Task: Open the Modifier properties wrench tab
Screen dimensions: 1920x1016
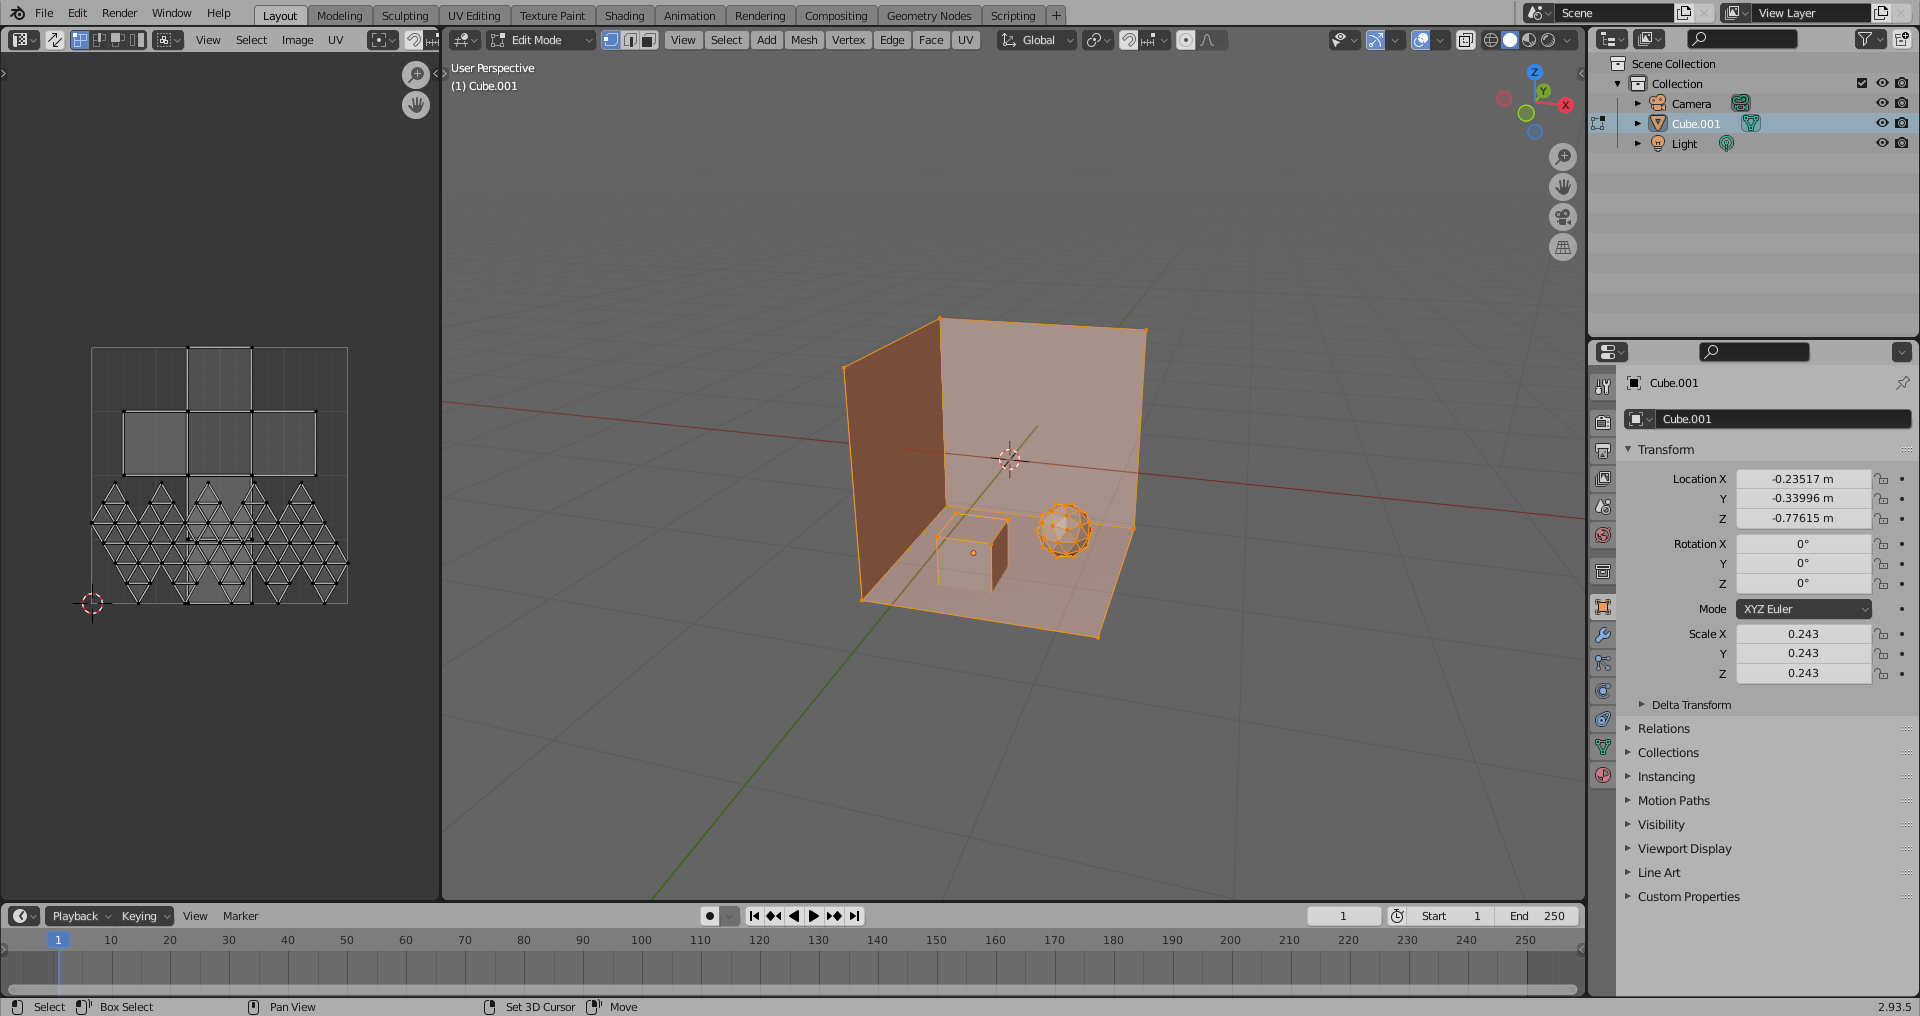Action: (x=1603, y=635)
